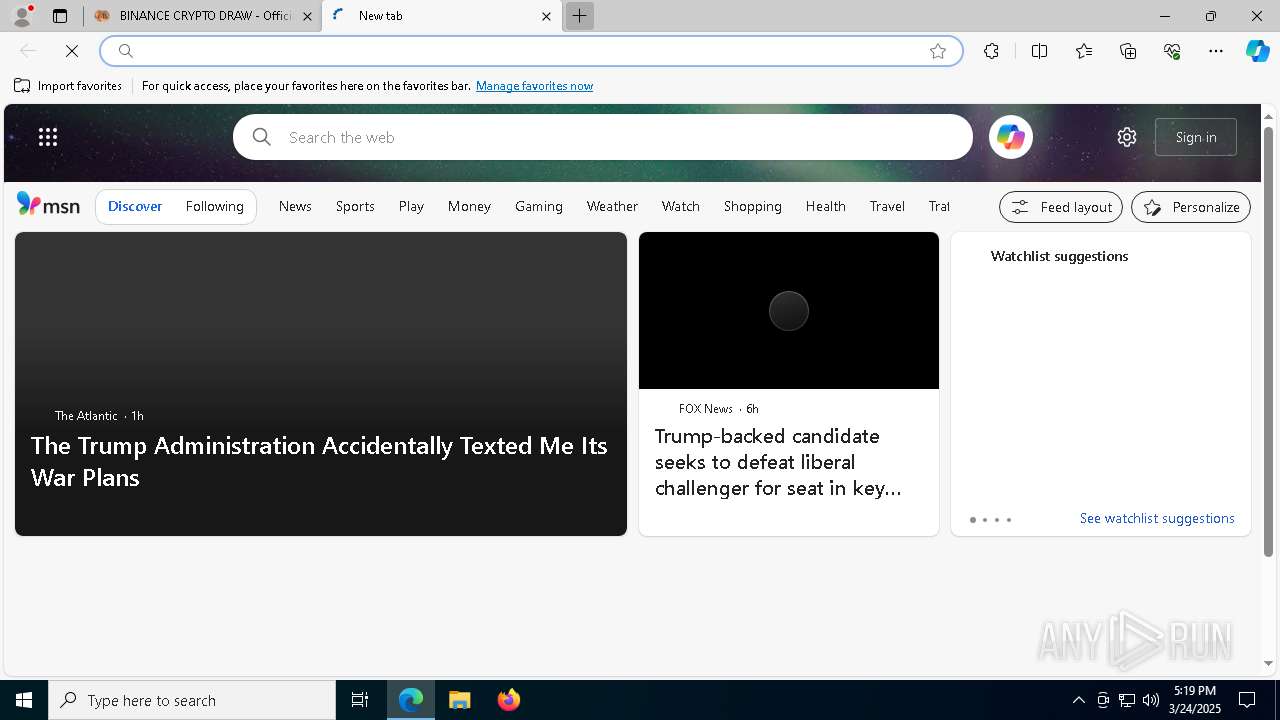The width and height of the screenshot is (1280, 720).
Task: Open page settings gear
Action: (1127, 137)
